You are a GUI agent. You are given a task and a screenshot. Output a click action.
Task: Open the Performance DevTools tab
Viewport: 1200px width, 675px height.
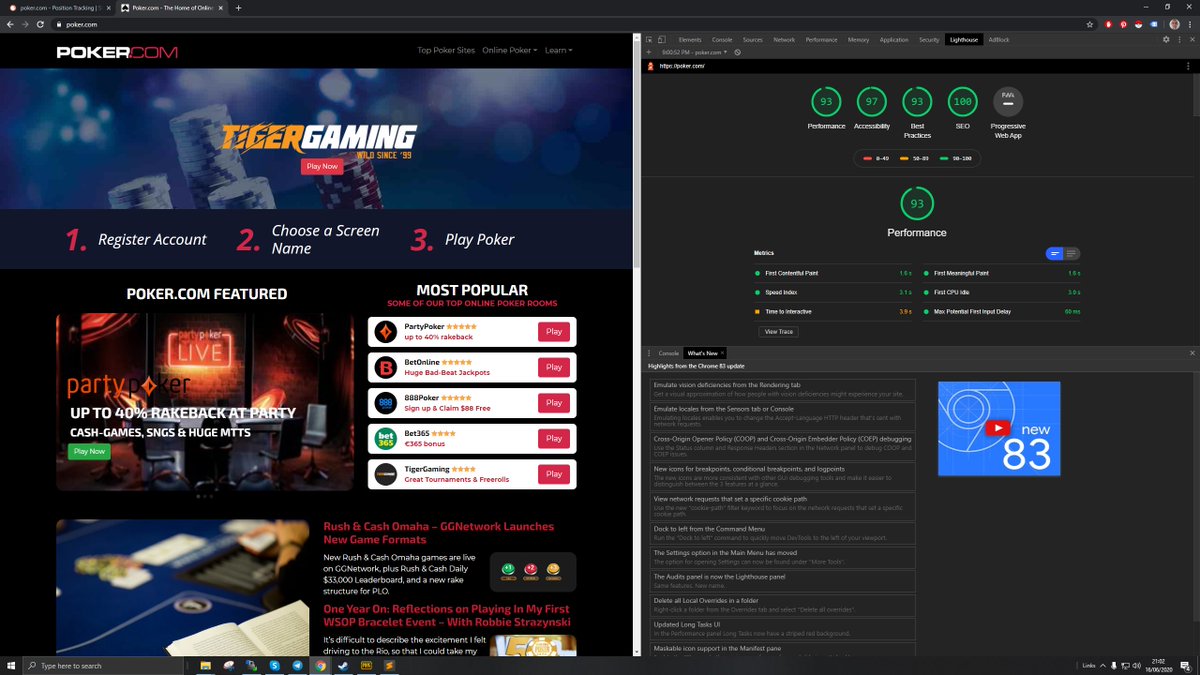(x=821, y=40)
